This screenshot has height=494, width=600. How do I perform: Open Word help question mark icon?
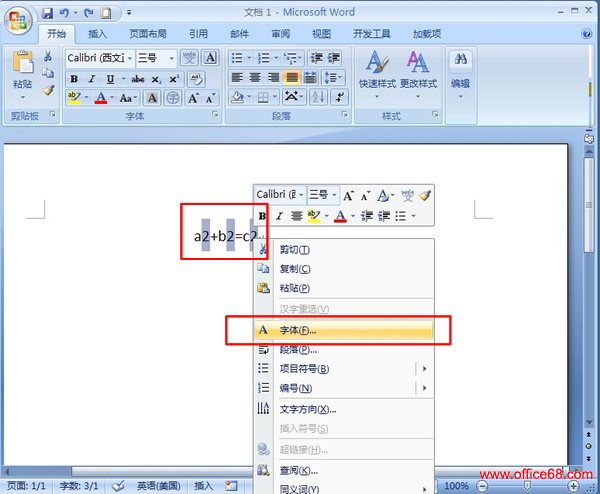click(x=587, y=34)
